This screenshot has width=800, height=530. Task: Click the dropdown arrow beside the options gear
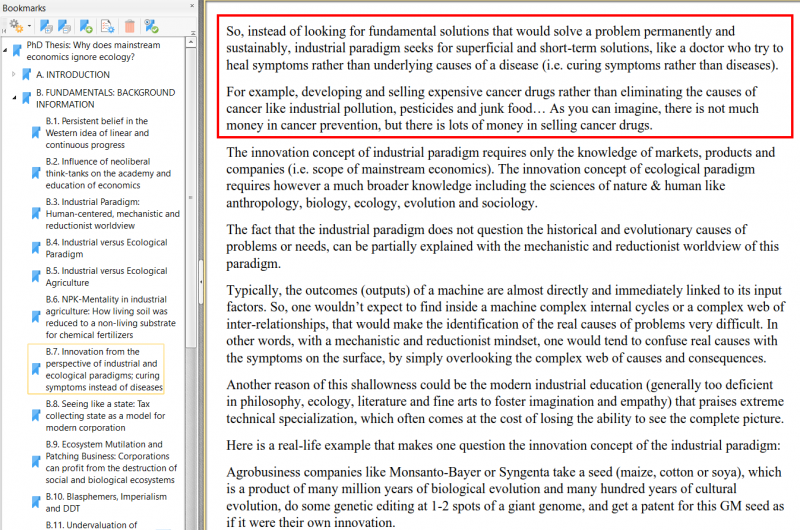click(x=29, y=26)
